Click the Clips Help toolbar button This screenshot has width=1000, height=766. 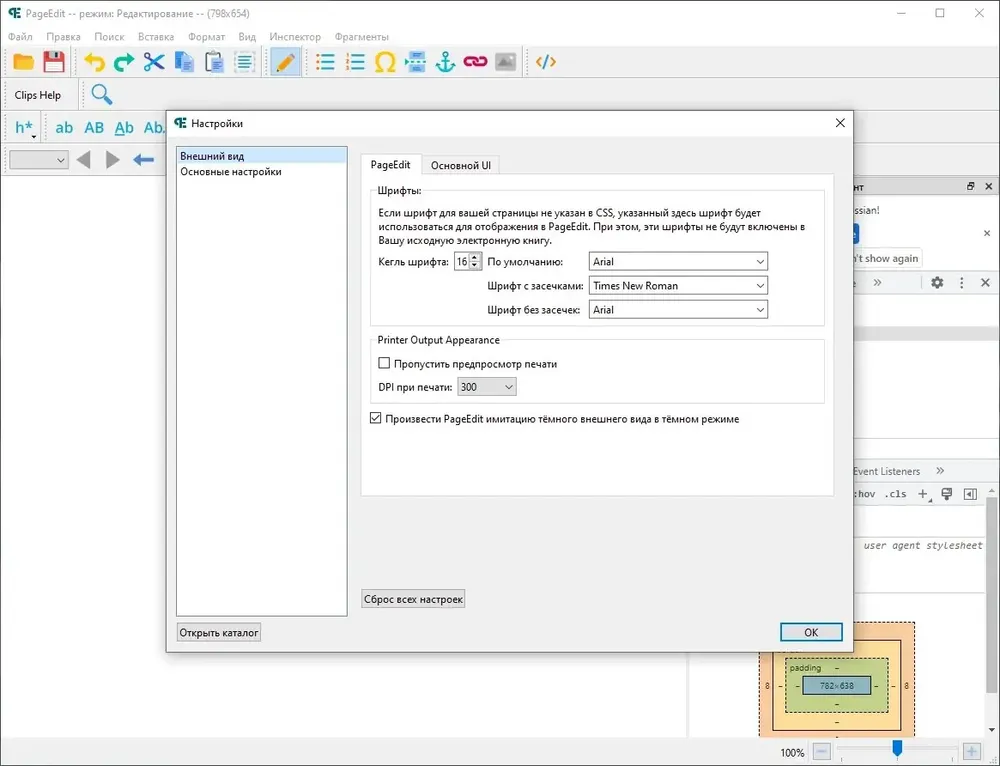pos(38,95)
